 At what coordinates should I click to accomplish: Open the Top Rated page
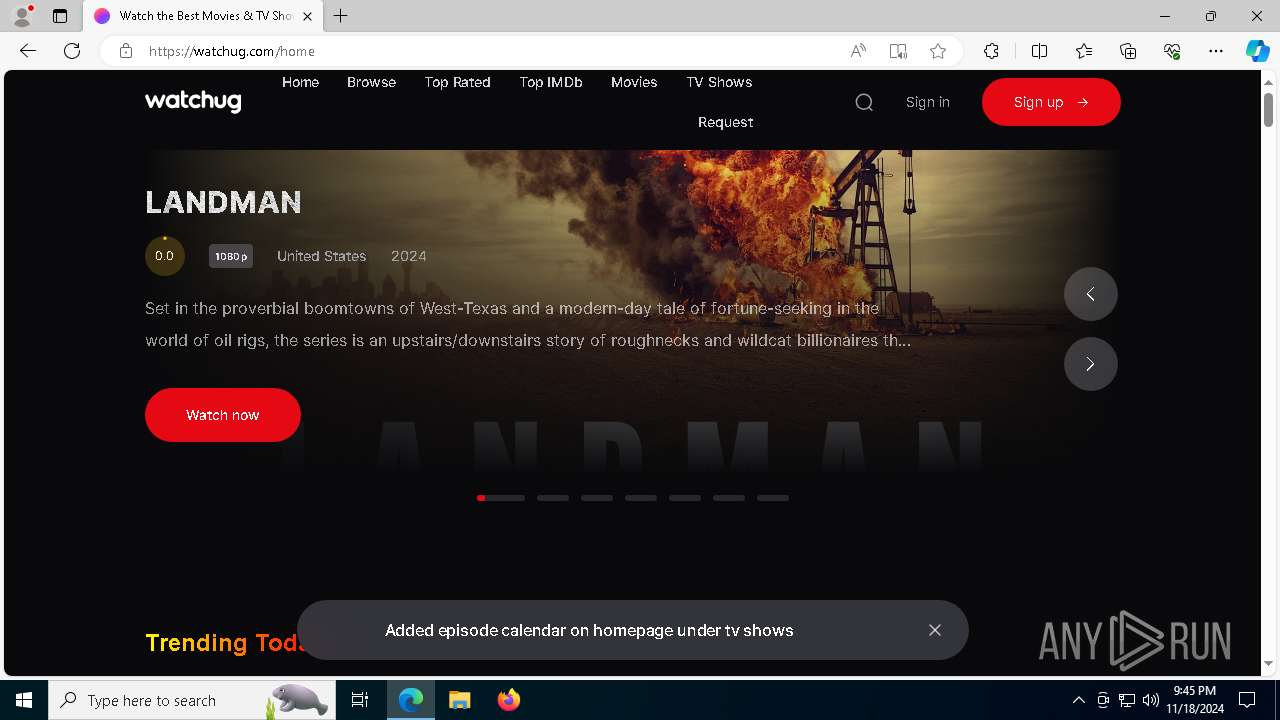pos(457,82)
